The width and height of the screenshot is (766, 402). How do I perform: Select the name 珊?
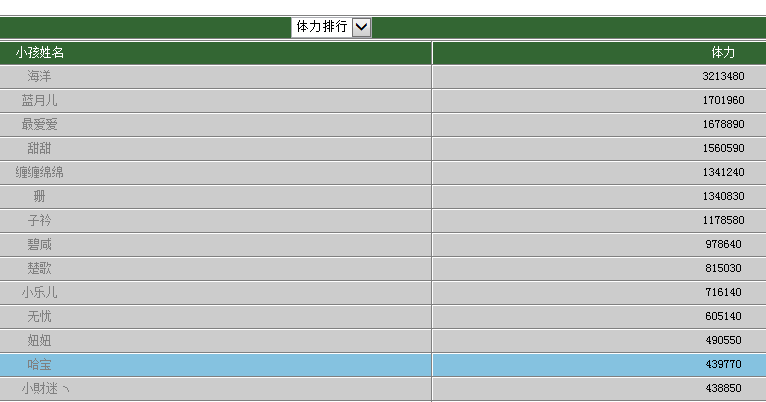pyautogui.click(x=40, y=196)
